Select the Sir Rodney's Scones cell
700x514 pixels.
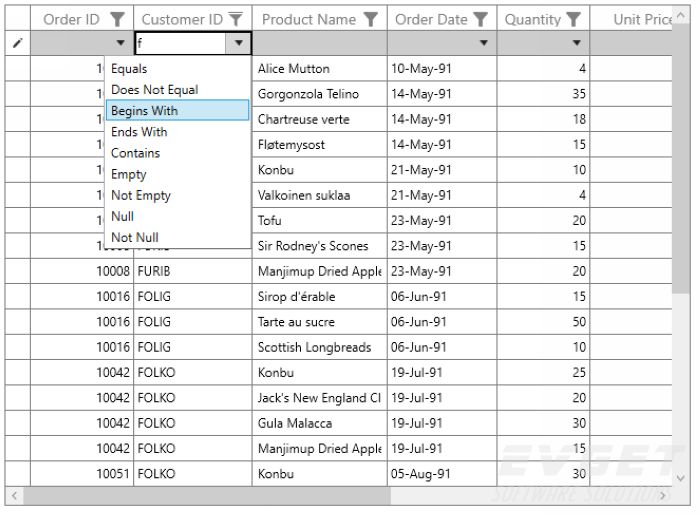tap(320, 246)
